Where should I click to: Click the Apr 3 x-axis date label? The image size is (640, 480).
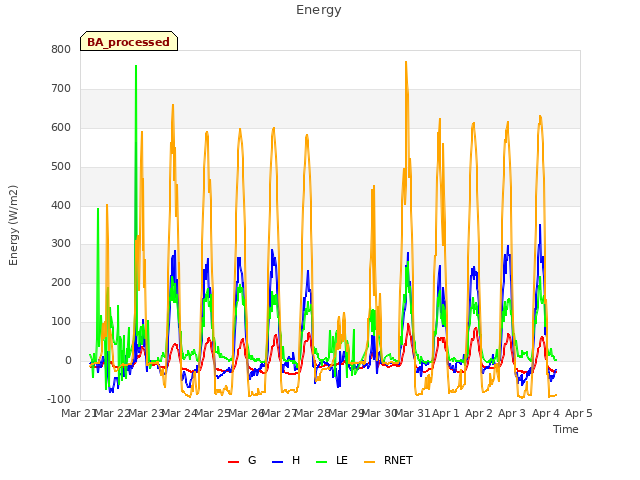[512, 413]
